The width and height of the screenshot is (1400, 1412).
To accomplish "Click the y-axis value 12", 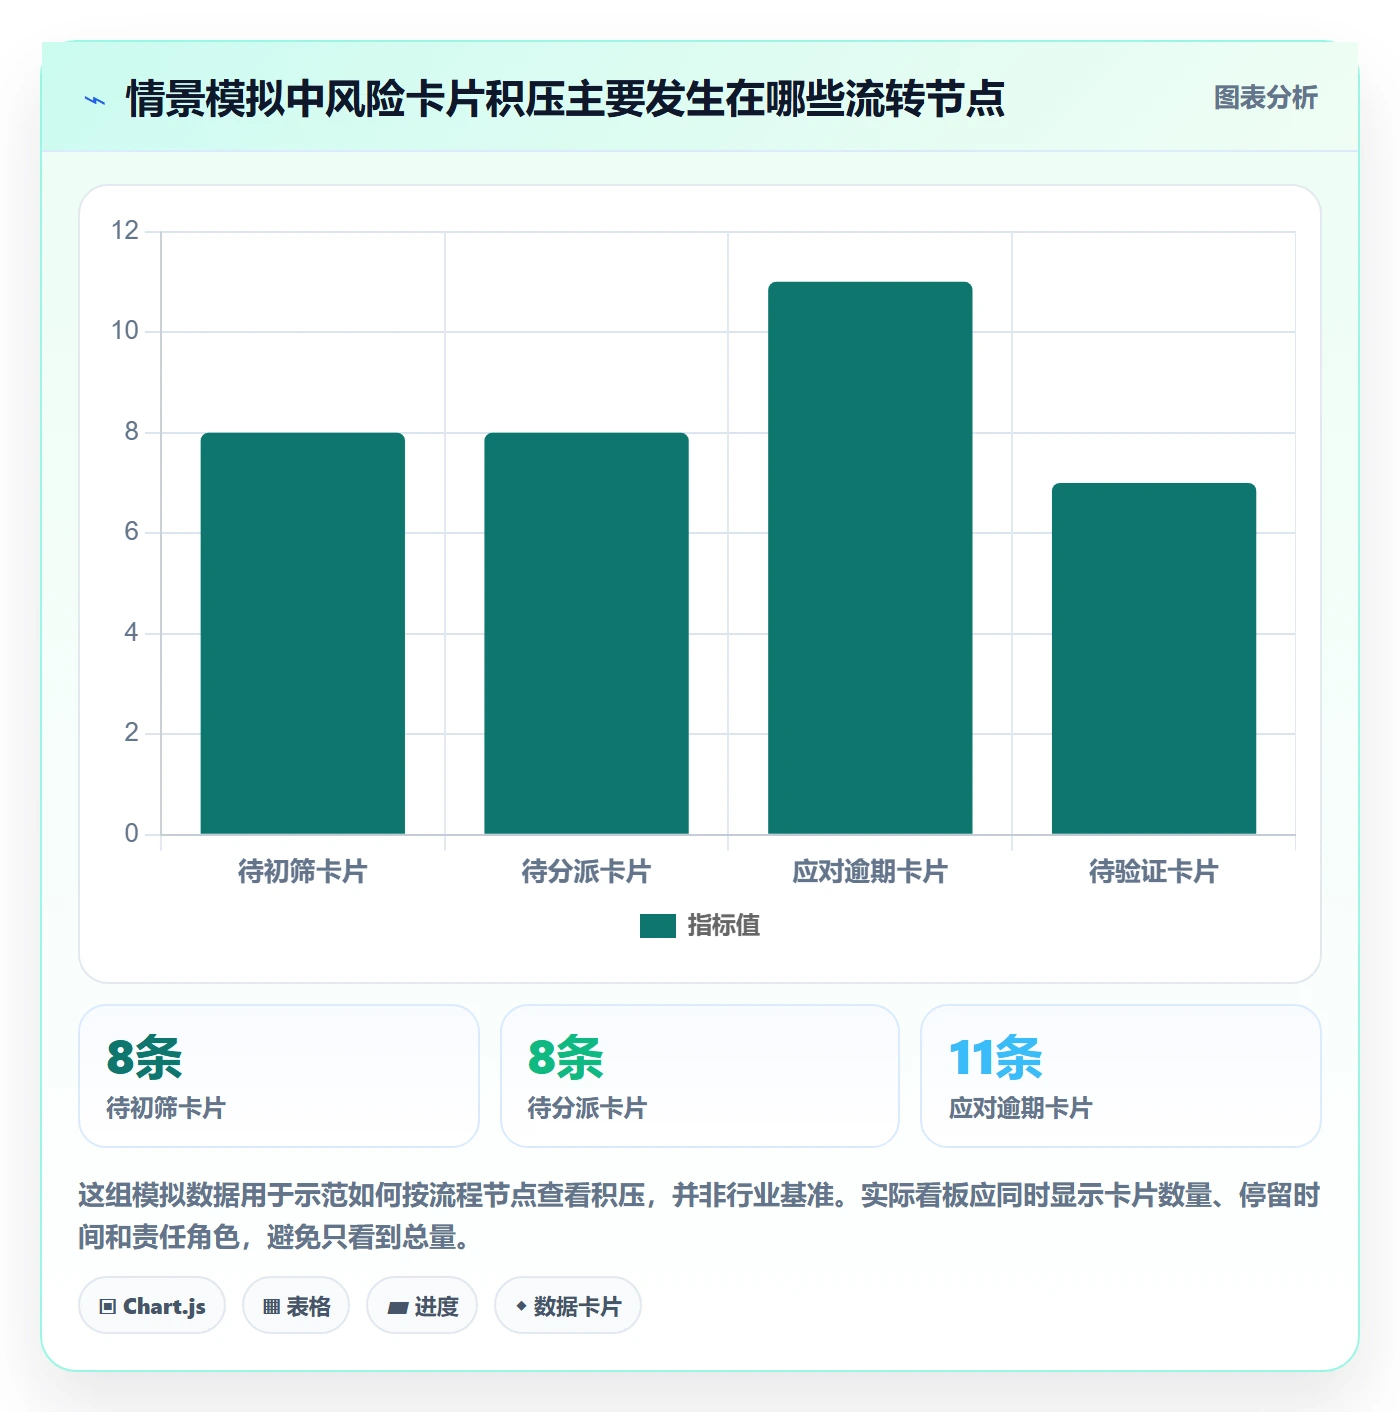I will tap(125, 231).
